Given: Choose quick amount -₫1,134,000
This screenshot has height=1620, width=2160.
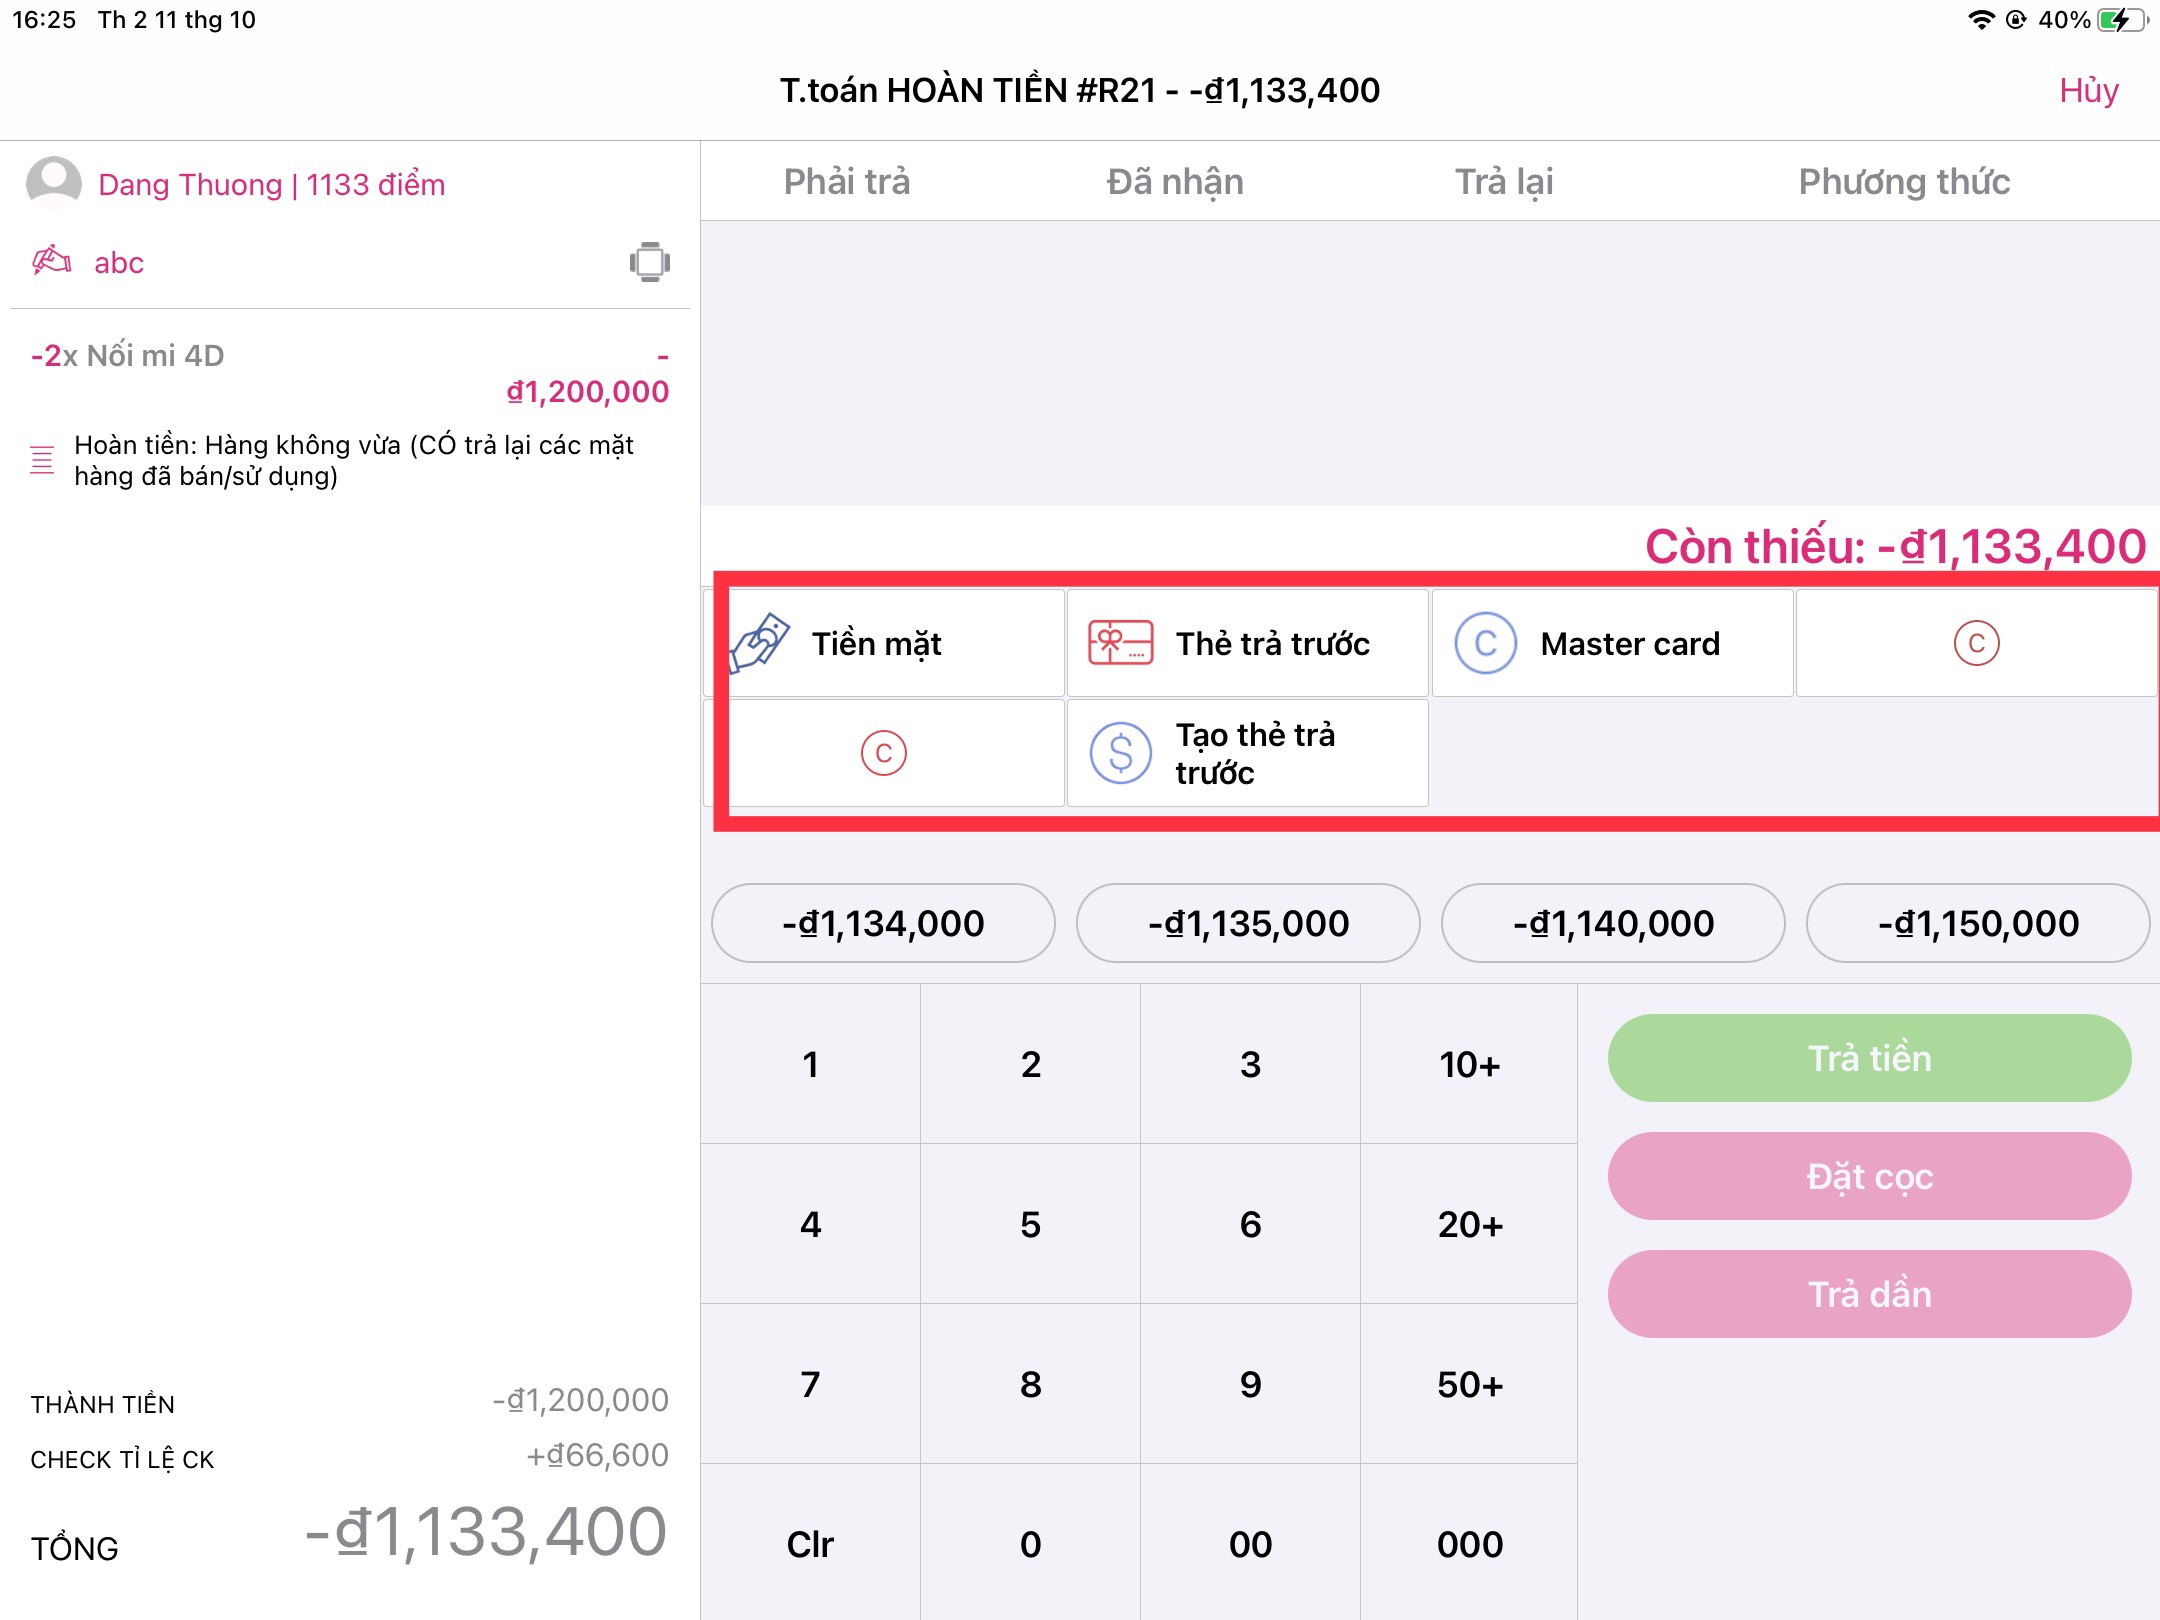Looking at the screenshot, I should click(x=883, y=923).
